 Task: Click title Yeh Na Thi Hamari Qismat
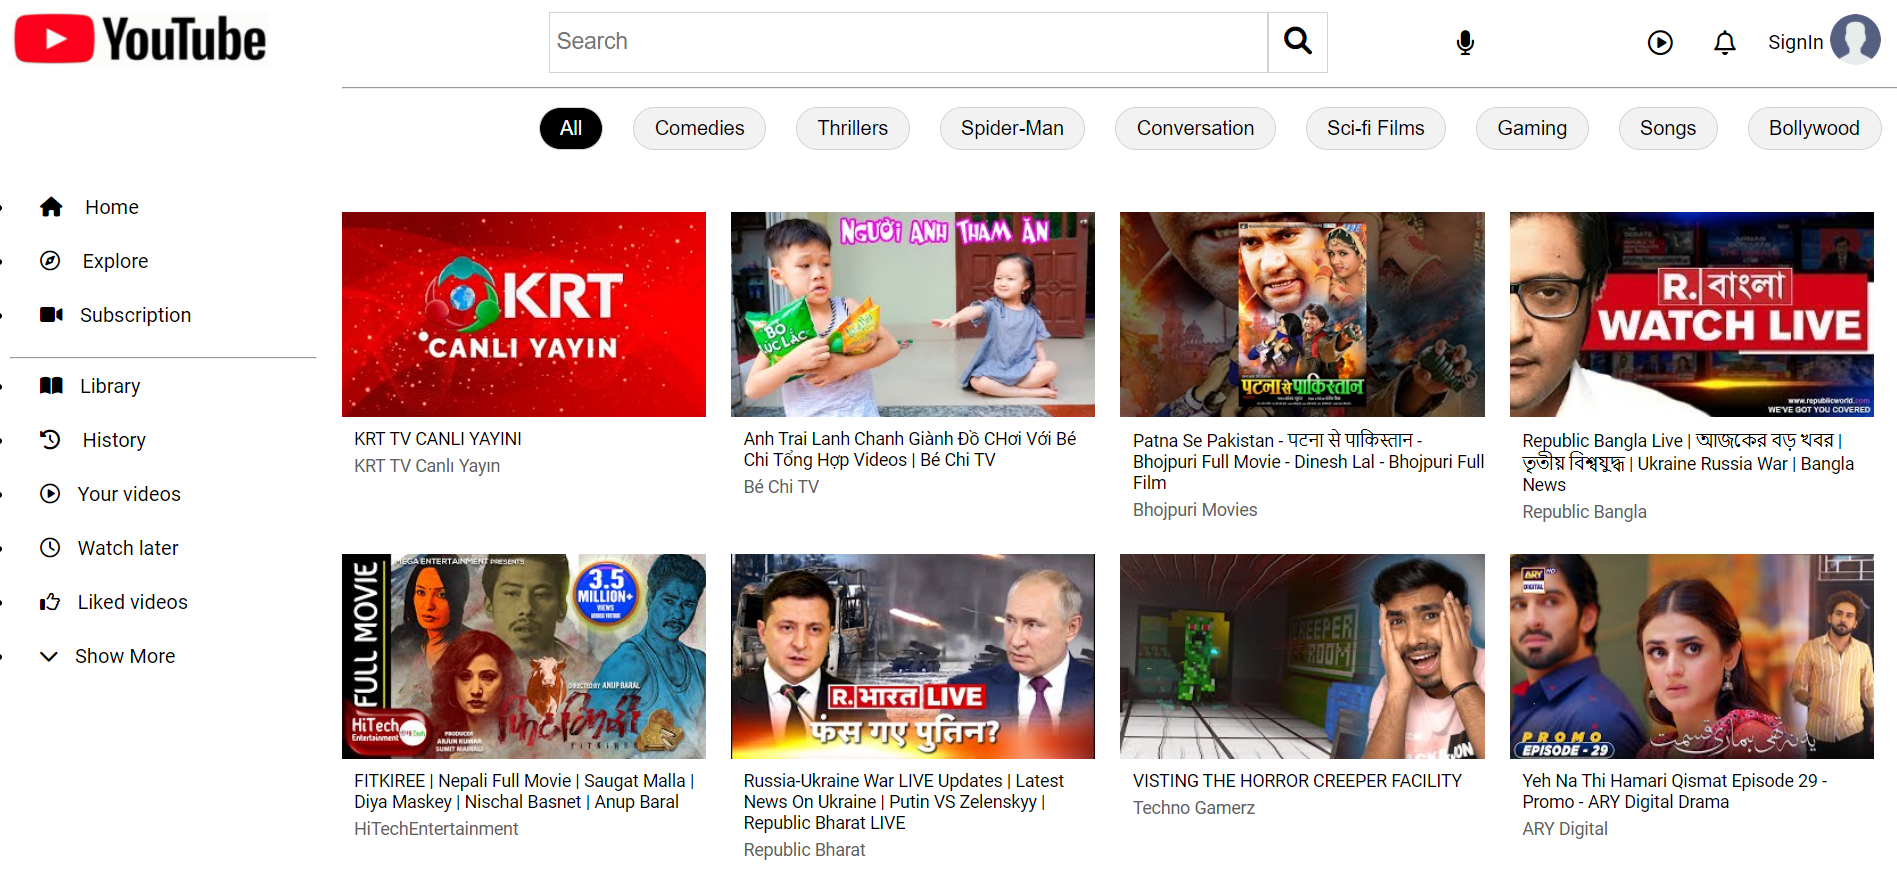pos(1675,791)
